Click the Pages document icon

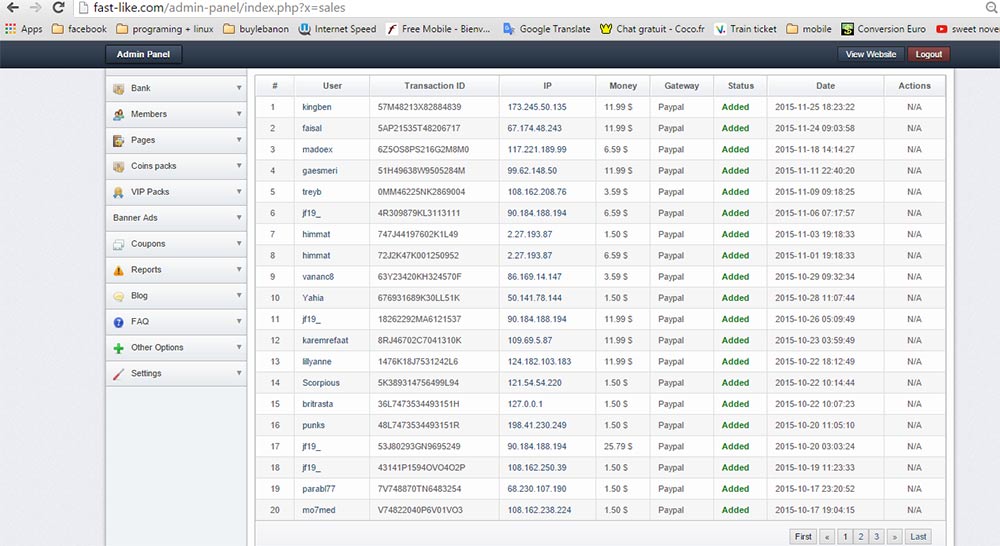pos(119,140)
